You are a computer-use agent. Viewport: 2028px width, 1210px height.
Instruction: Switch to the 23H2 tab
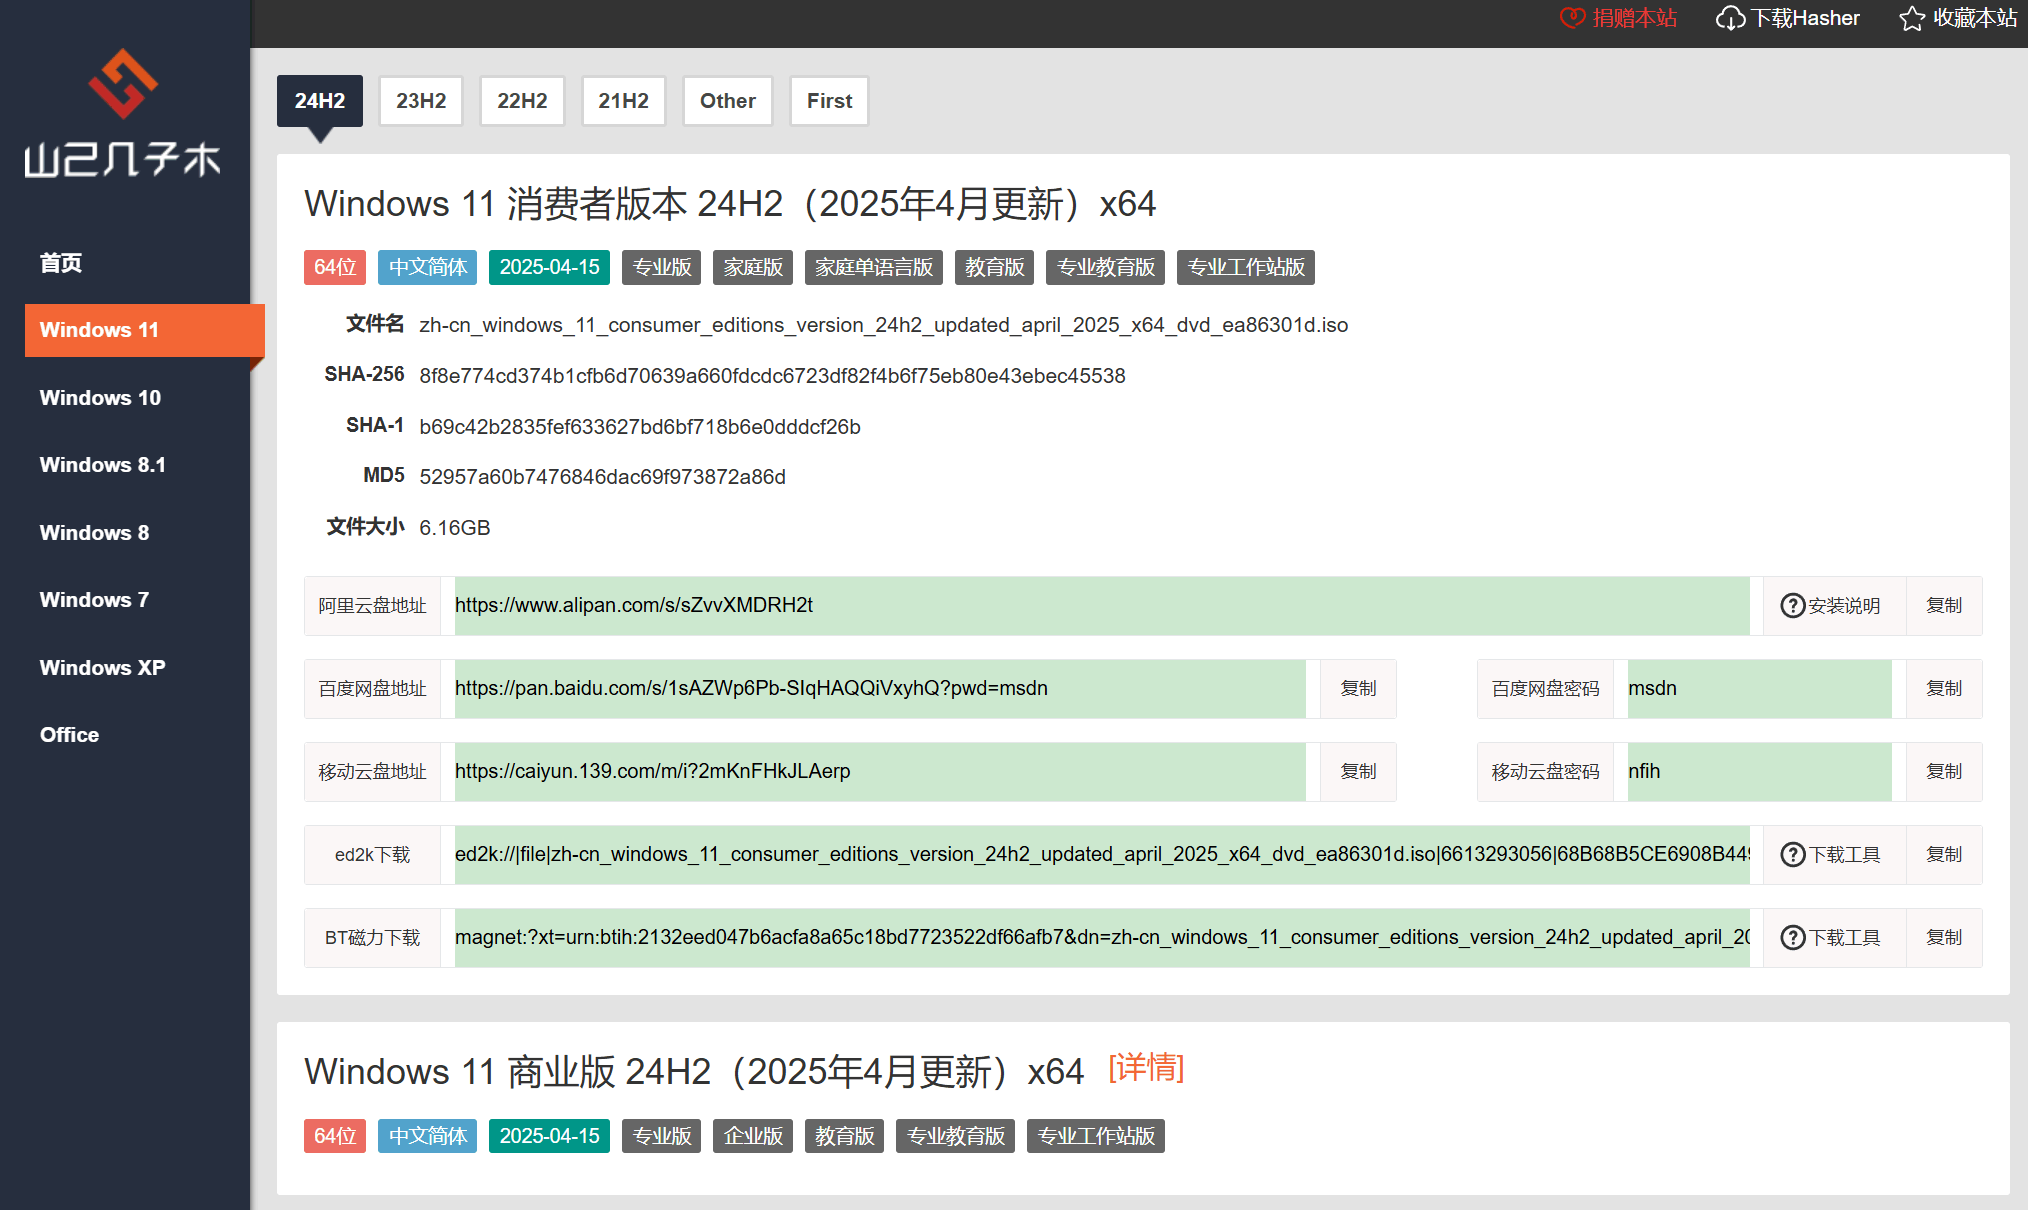coord(421,101)
